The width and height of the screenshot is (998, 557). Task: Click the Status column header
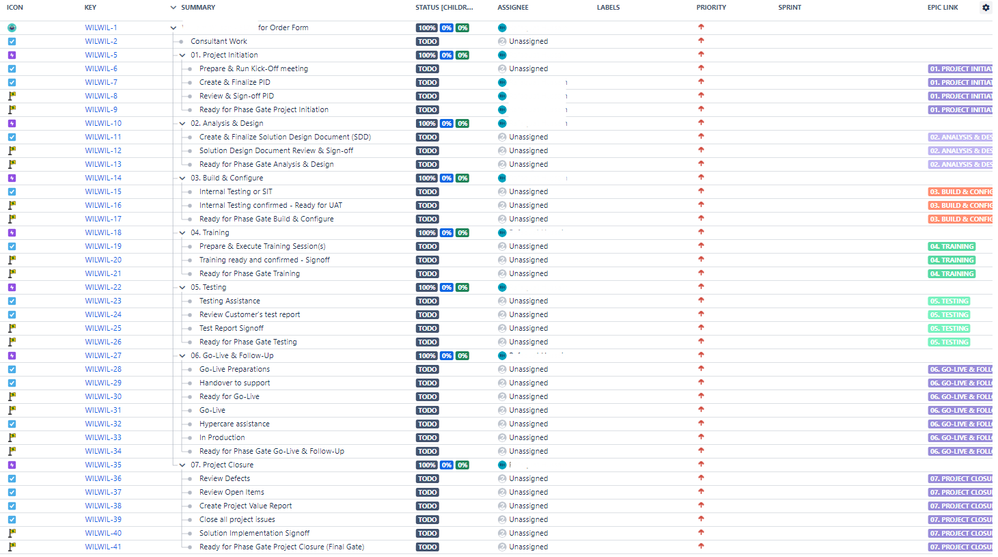(444, 8)
